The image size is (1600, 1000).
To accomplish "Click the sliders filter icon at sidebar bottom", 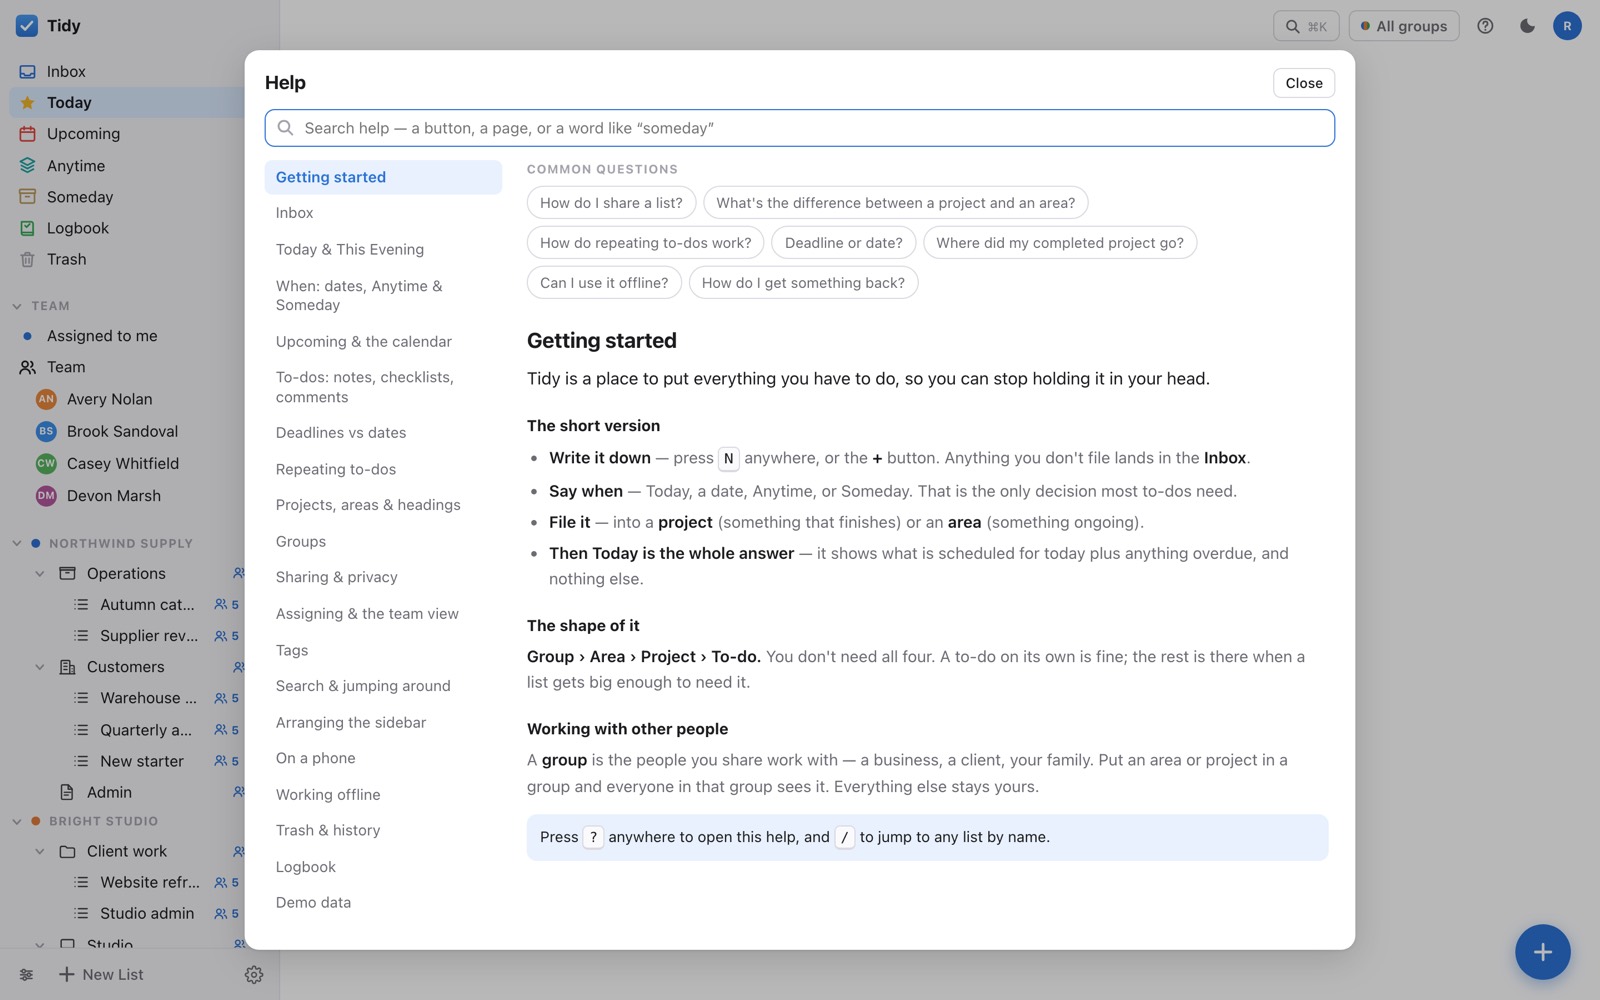I will (x=26, y=974).
